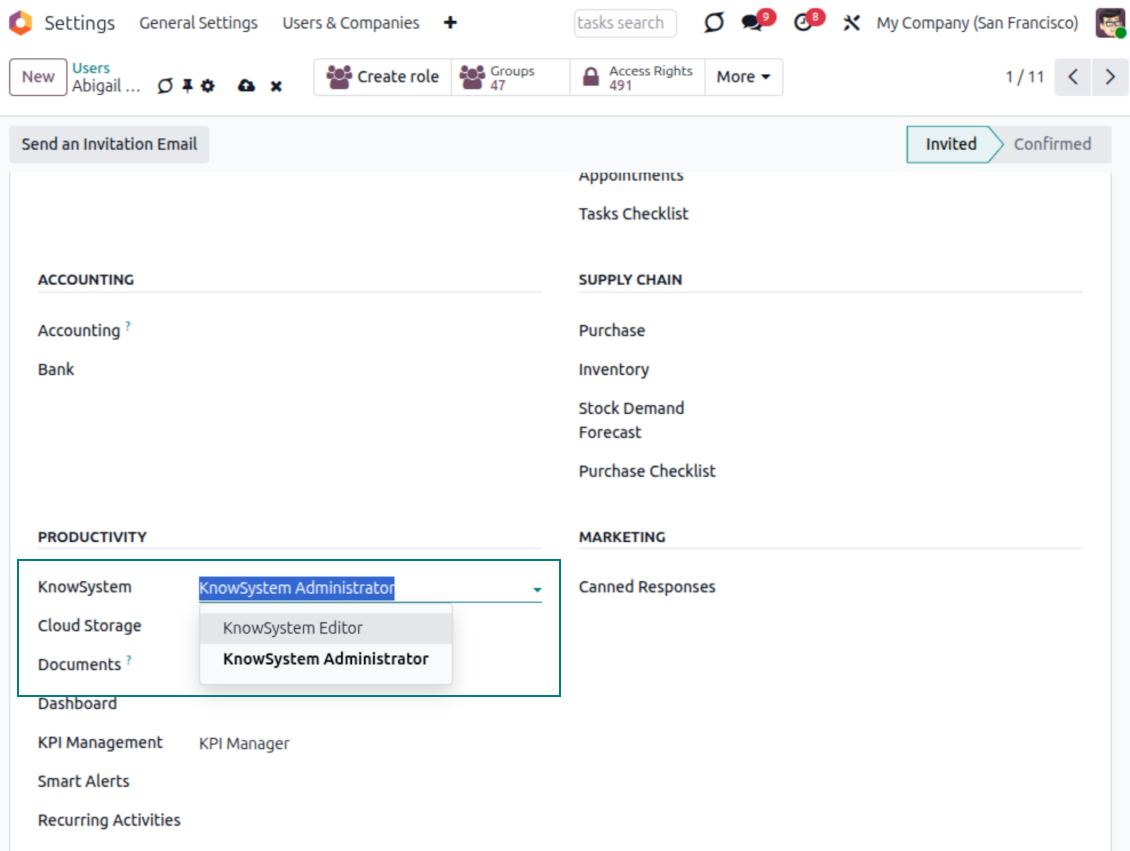This screenshot has height=851, width=1130.
Task: Open the user avatar menu
Action: click(1110, 23)
